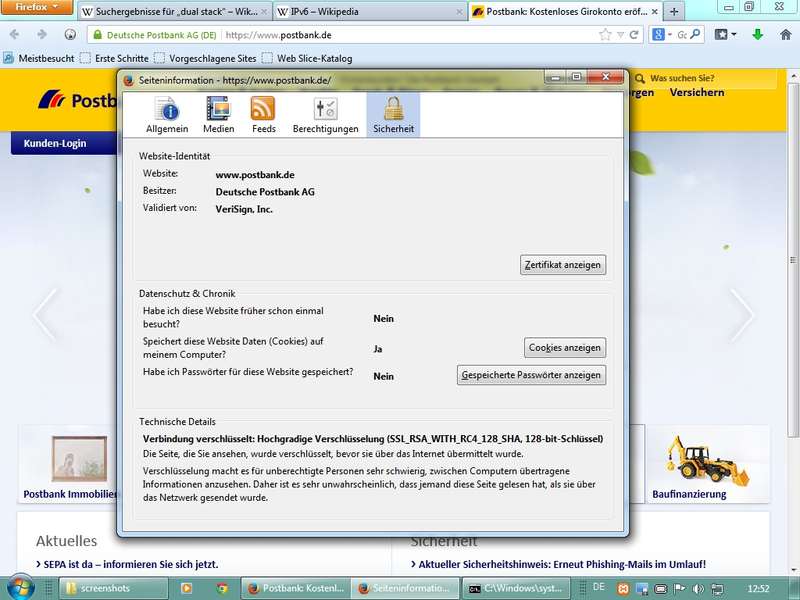Bookmark page with star icon in URL bar
The width and height of the screenshot is (800, 600).
(x=605, y=34)
